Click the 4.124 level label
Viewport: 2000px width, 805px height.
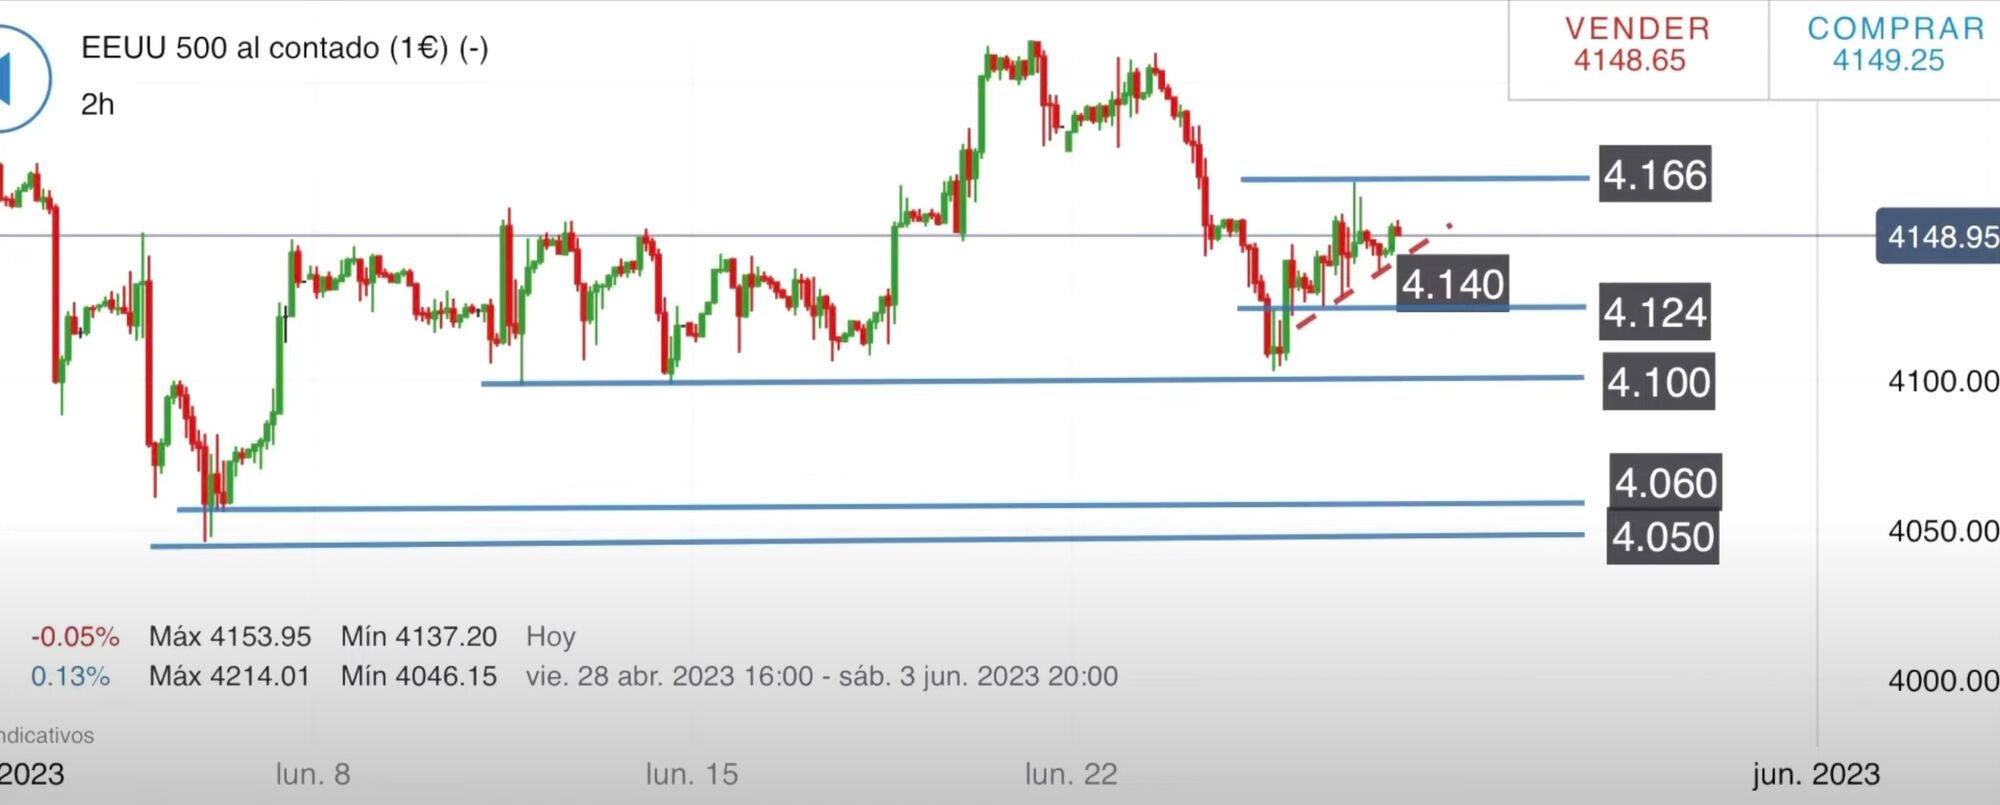pos(1654,313)
